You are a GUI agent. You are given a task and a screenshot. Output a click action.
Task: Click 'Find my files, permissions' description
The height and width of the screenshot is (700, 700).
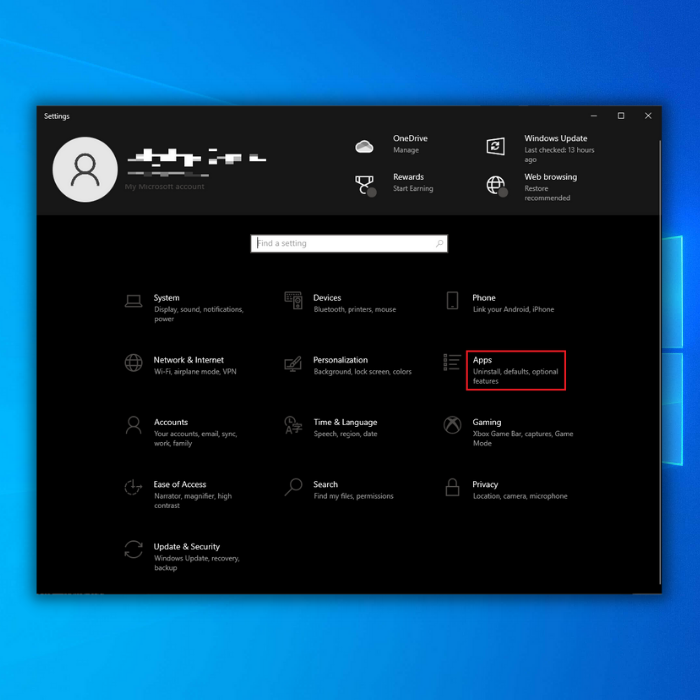point(353,496)
